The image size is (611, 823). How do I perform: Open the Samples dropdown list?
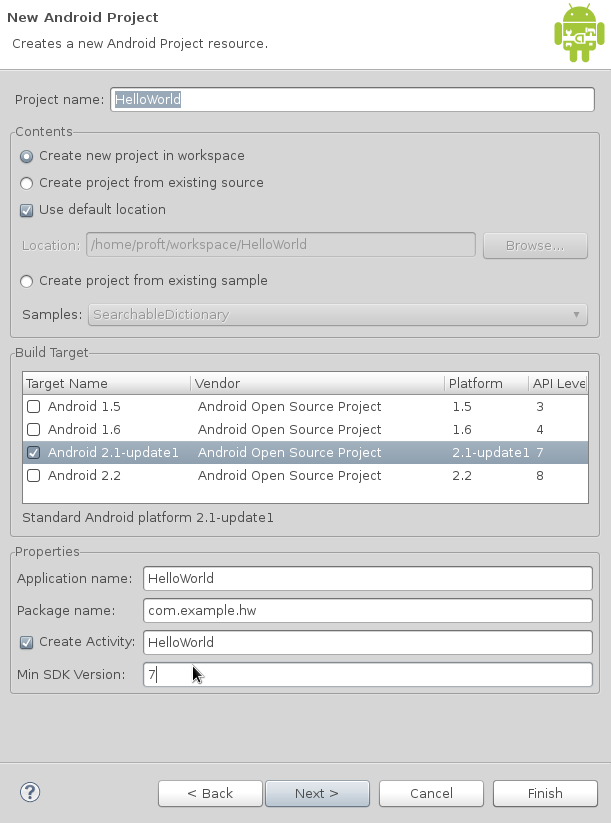[x=338, y=314]
